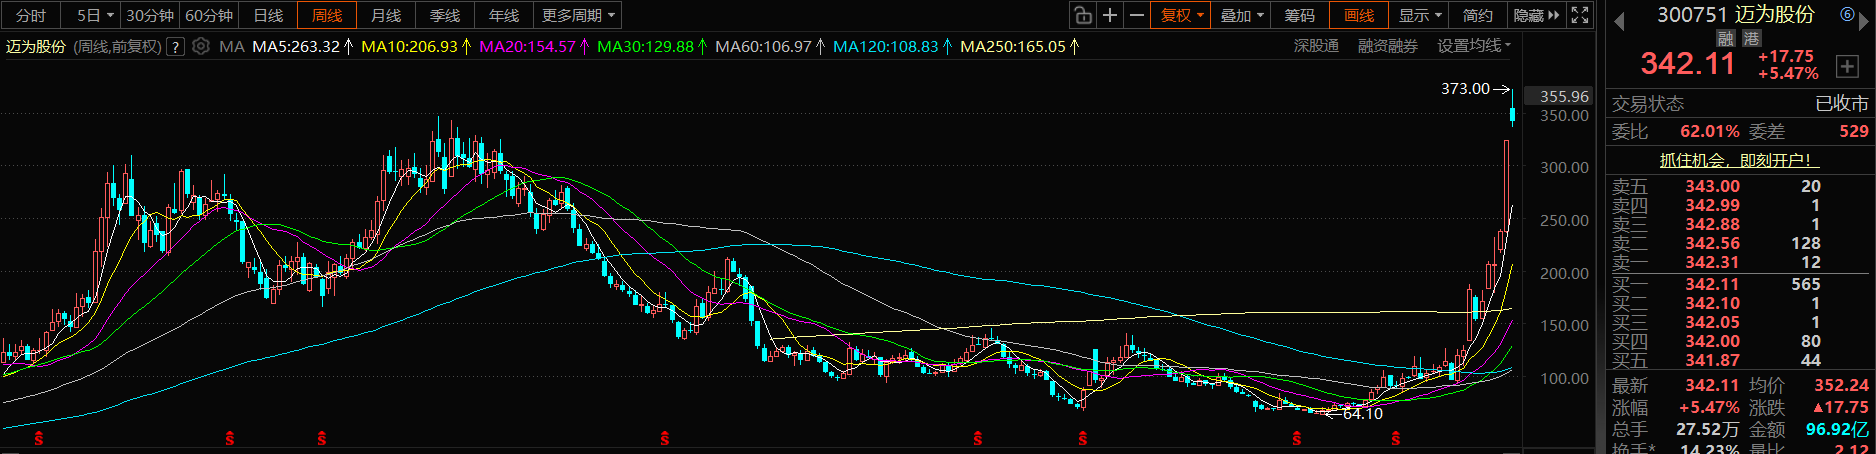The image size is (1876, 454).
Task: Open the 复权 adjustment dropdown
Action: tap(1181, 15)
